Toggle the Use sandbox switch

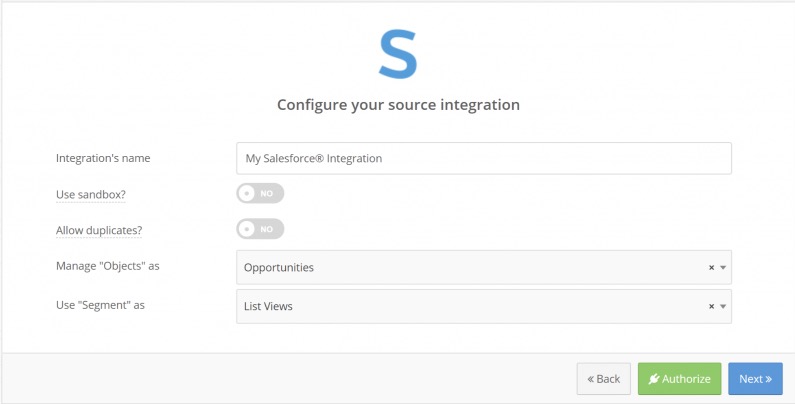pyautogui.click(x=260, y=193)
